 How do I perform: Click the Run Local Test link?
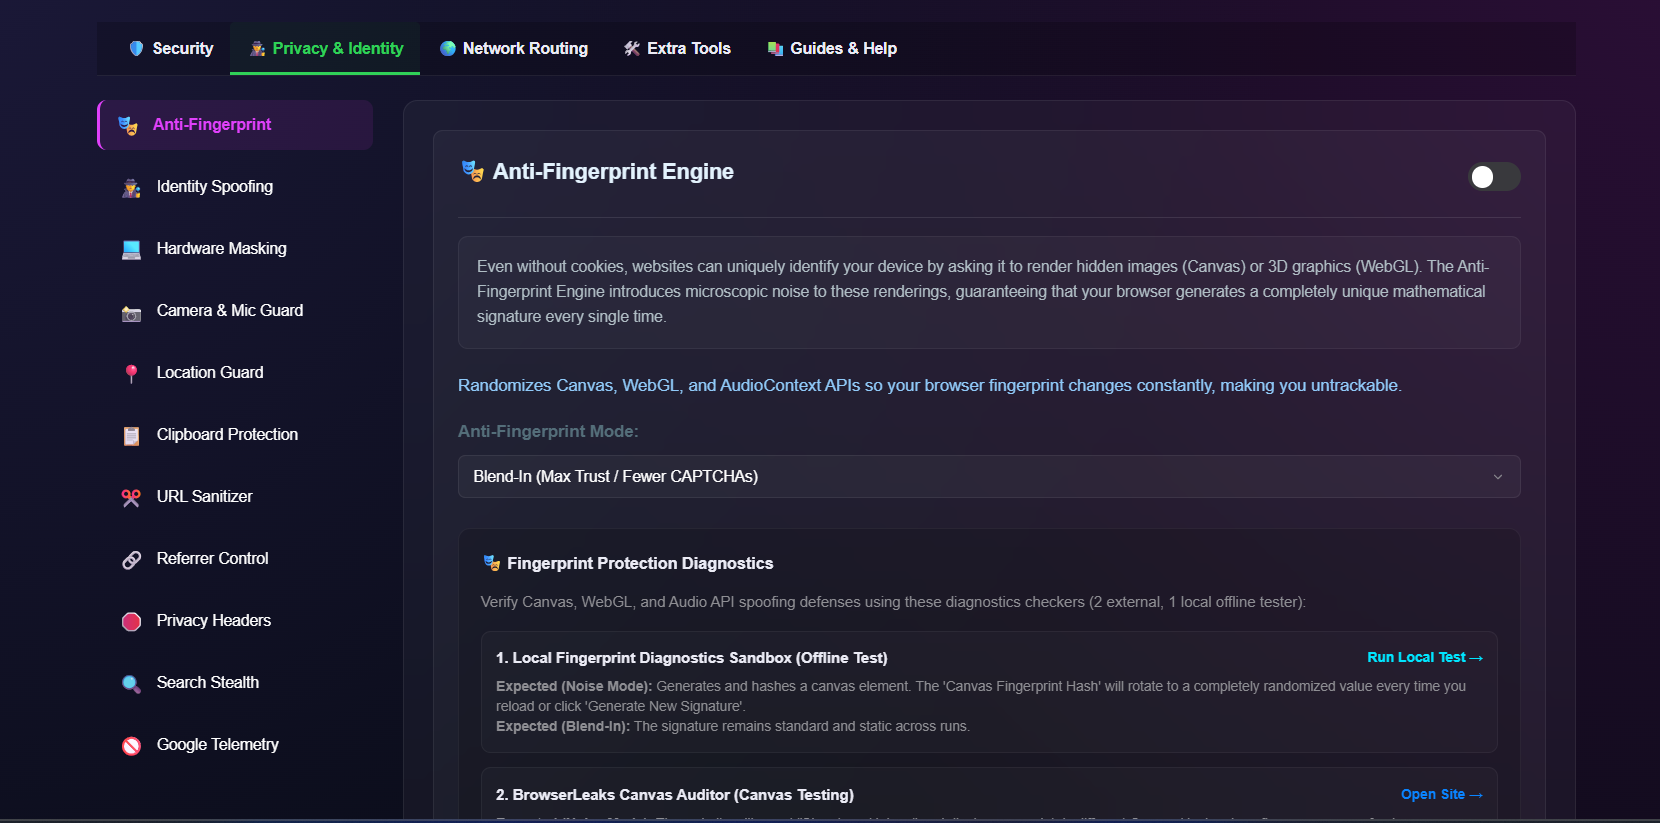pyautogui.click(x=1425, y=657)
